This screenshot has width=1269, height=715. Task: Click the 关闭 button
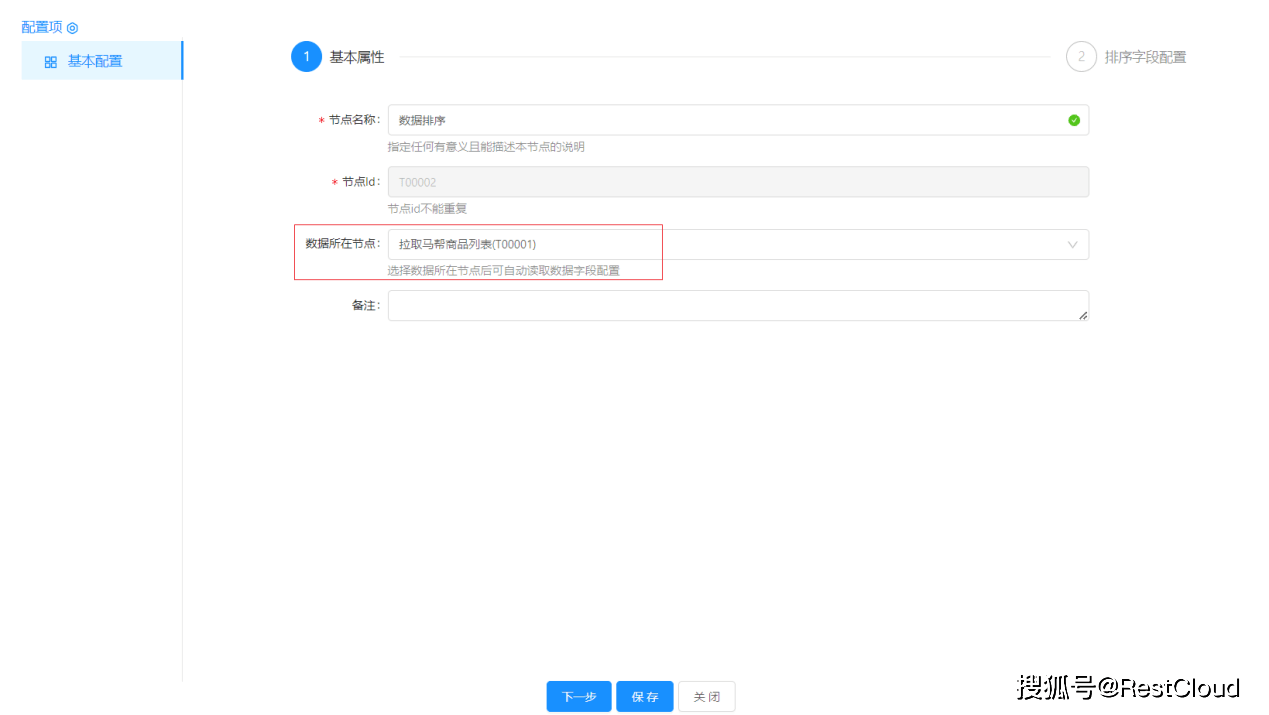707,697
